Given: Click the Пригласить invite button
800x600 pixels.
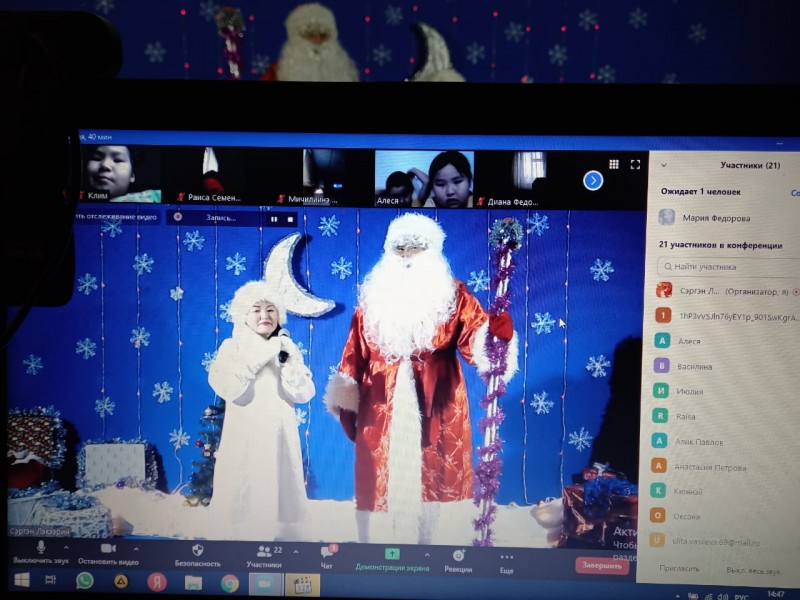Looking at the screenshot, I should click(x=679, y=568).
